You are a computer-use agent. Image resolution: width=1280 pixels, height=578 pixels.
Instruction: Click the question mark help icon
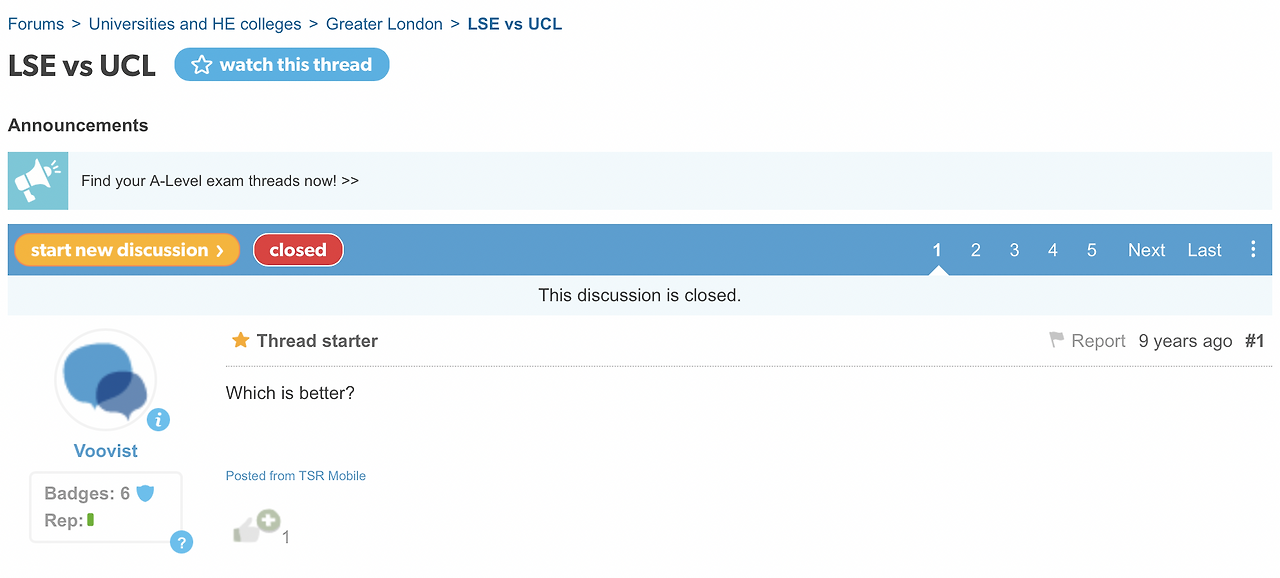pyautogui.click(x=181, y=542)
